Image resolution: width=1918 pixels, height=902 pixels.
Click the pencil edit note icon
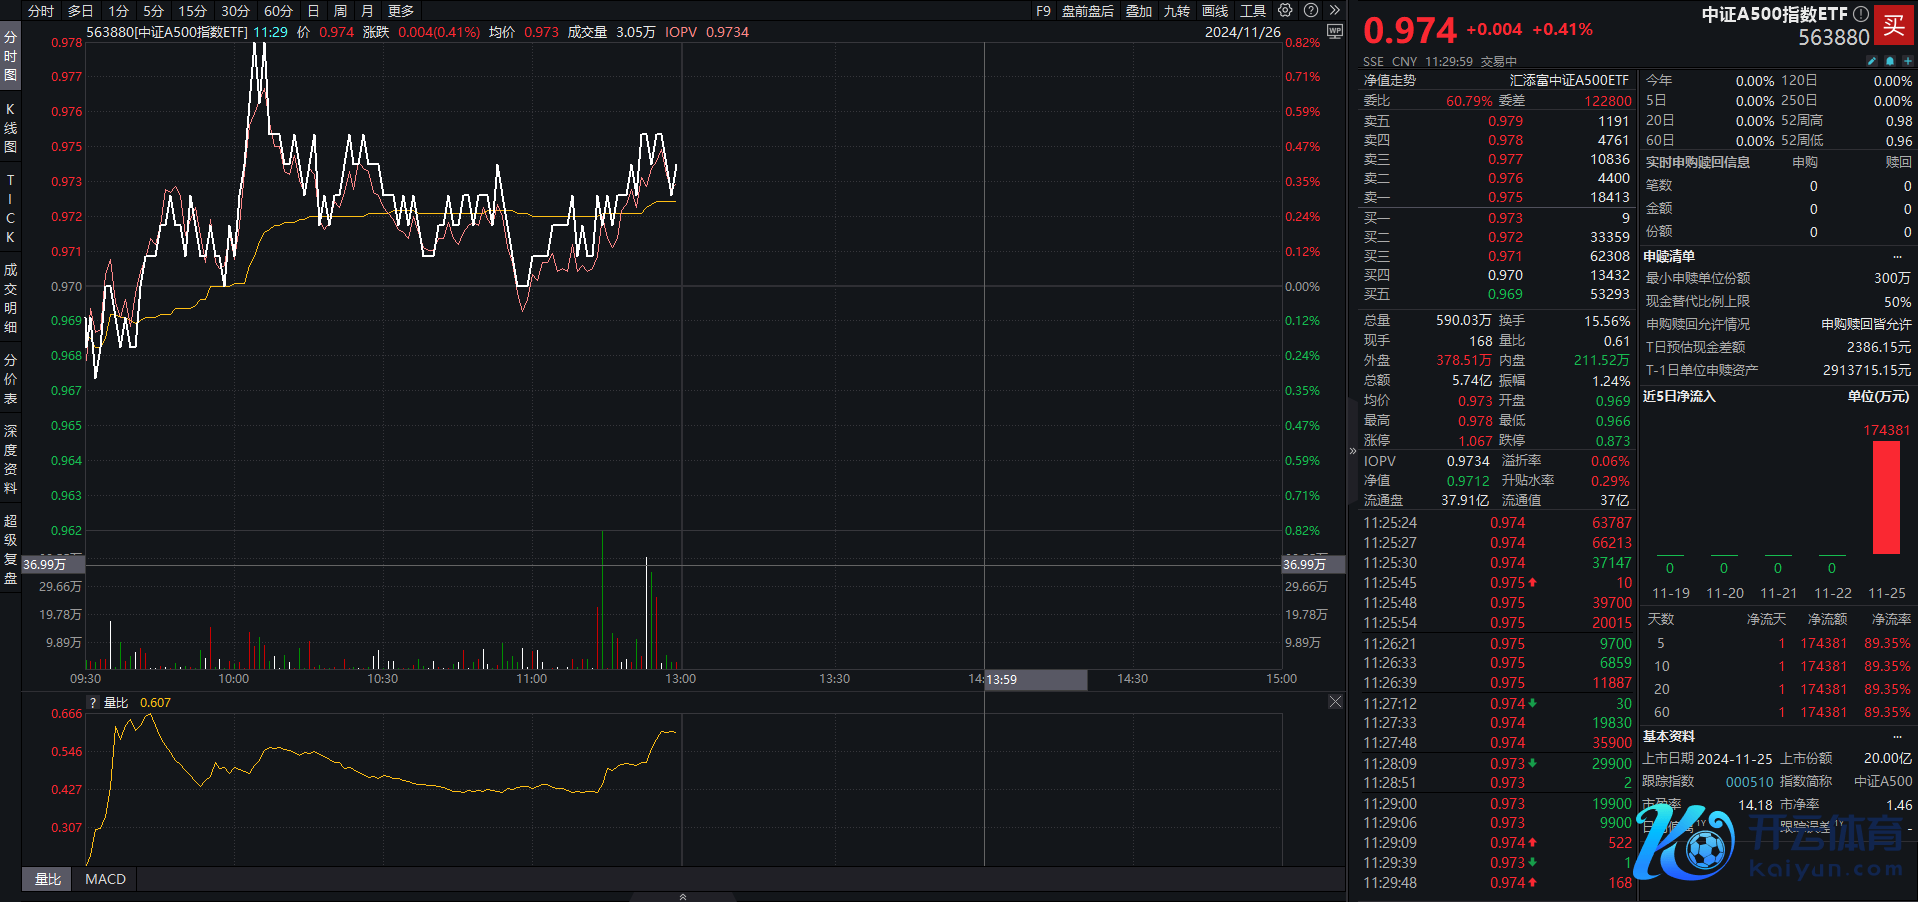(x=1872, y=61)
